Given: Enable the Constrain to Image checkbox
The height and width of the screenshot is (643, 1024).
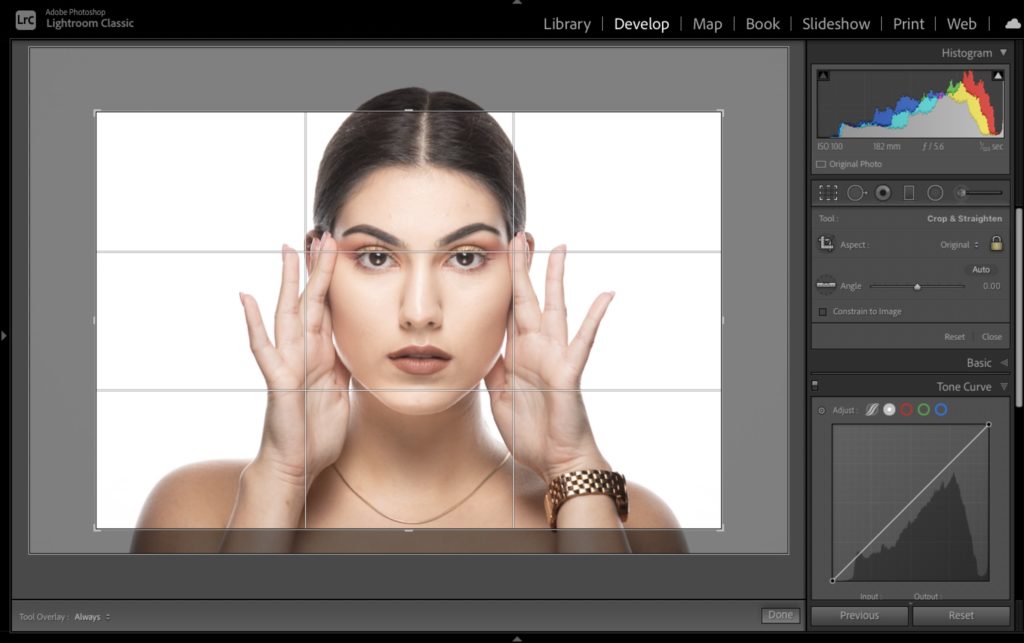Looking at the screenshot, I should [x=822, y=311].
